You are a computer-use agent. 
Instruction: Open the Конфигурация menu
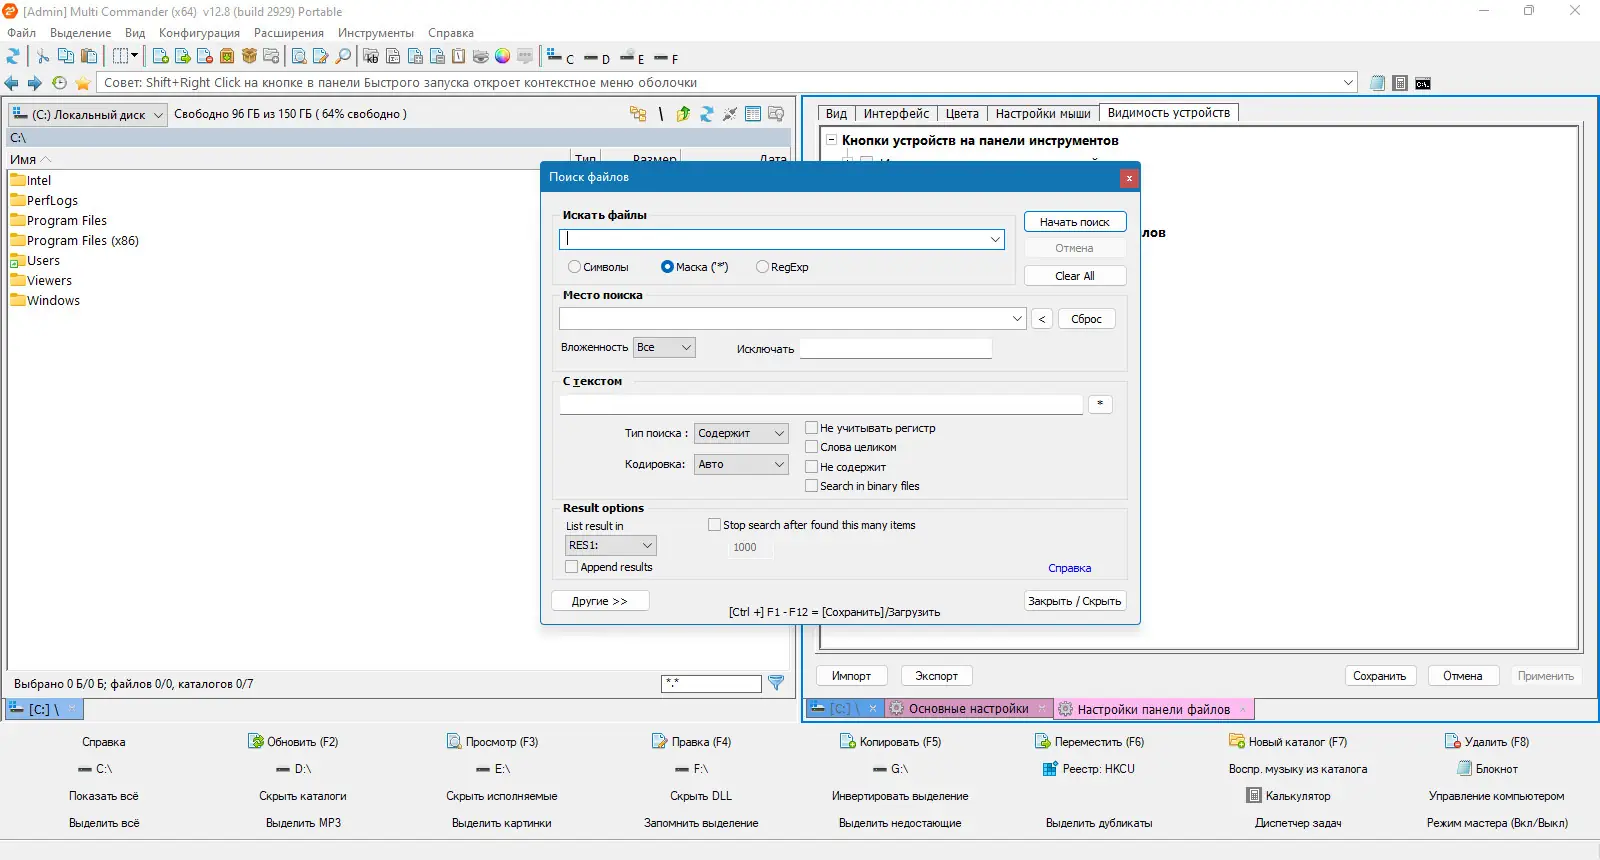[199, 33]
